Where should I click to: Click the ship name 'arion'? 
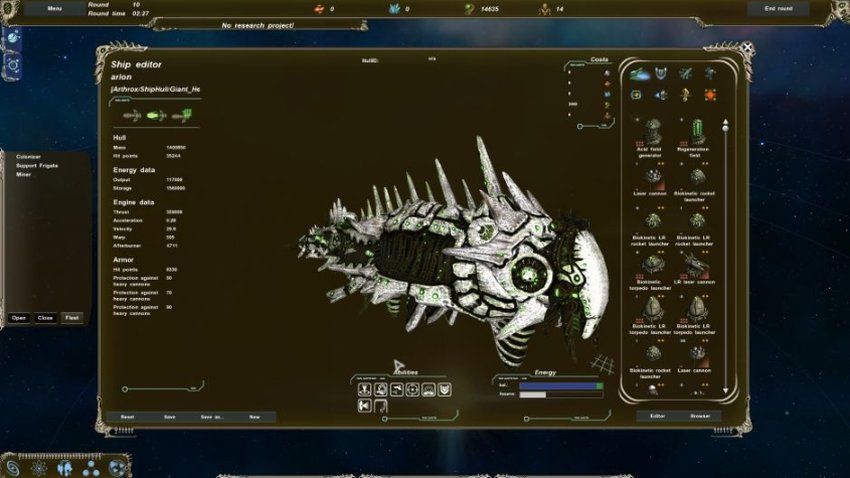121,77
